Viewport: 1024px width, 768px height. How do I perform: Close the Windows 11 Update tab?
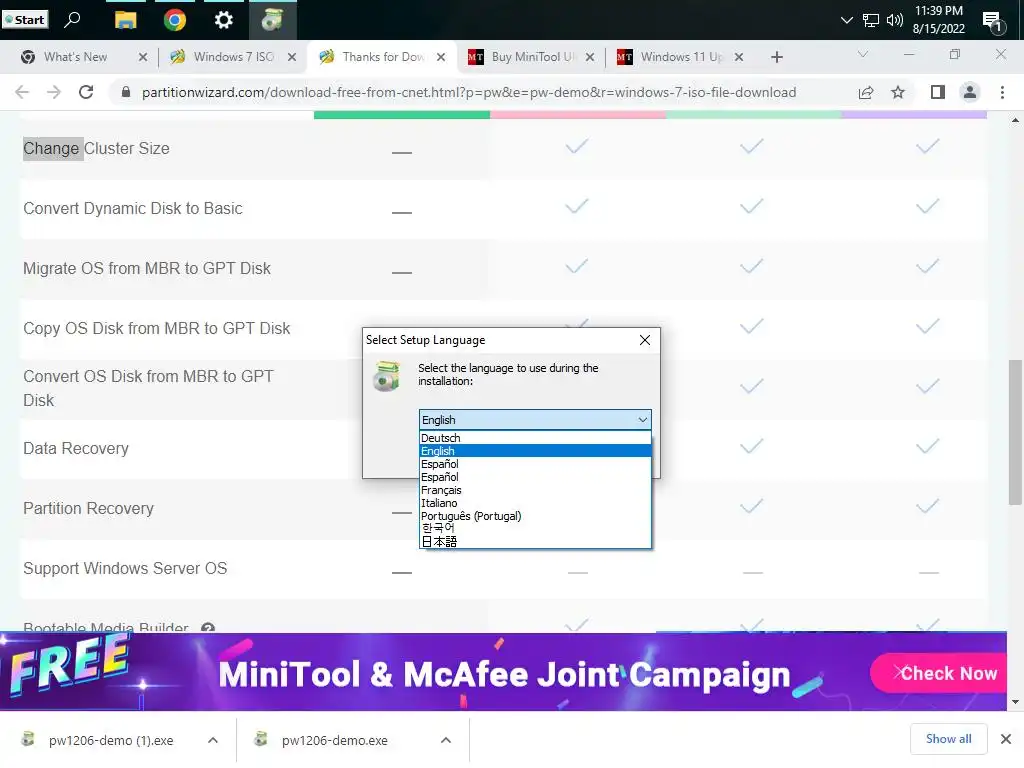pos(739,57)
